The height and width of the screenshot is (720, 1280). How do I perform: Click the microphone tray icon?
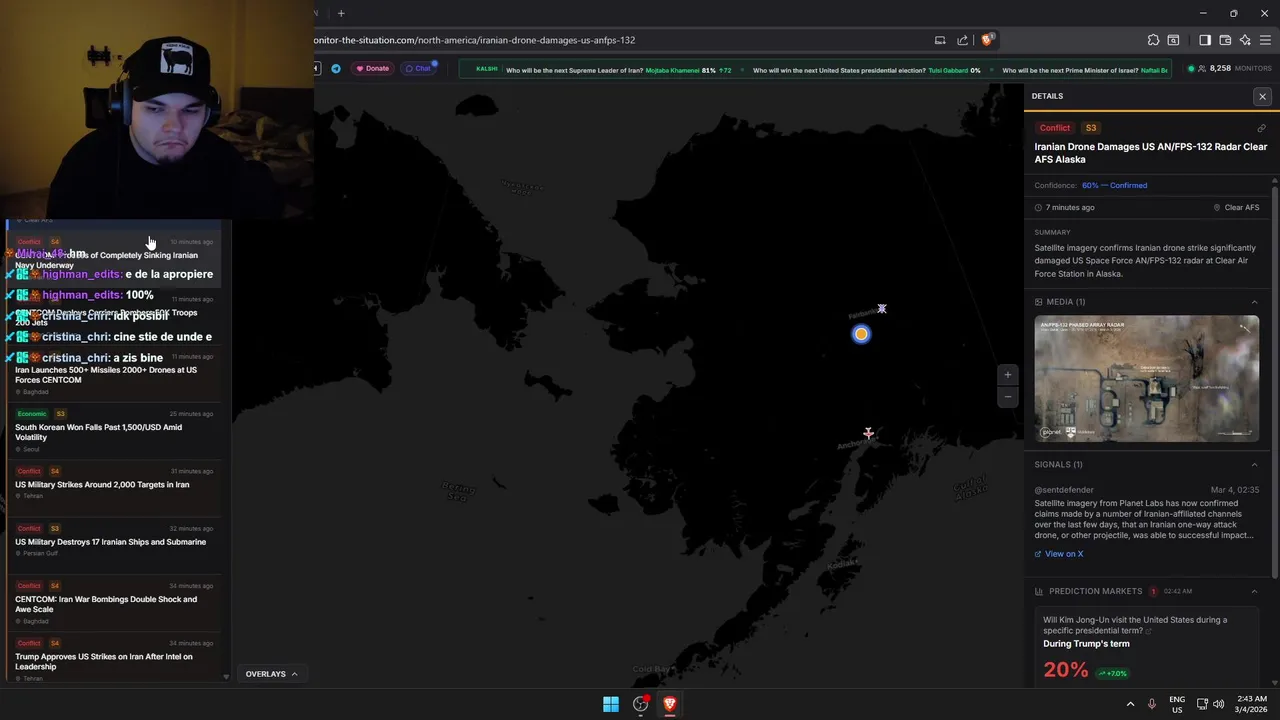[1152, 704]
